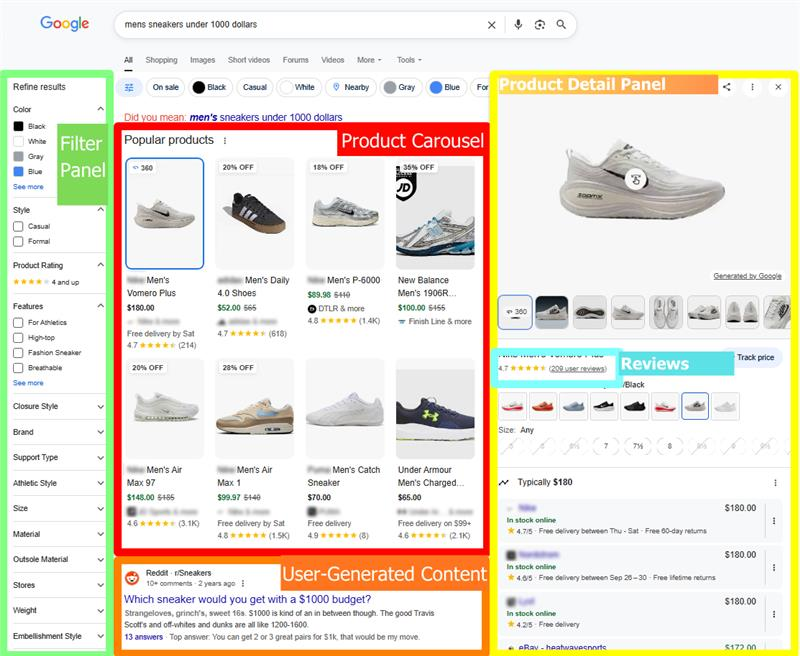Viewport: 800px width, 656px height.
Task: Select the Blue color swatch filter
Action: coord(19,172)
